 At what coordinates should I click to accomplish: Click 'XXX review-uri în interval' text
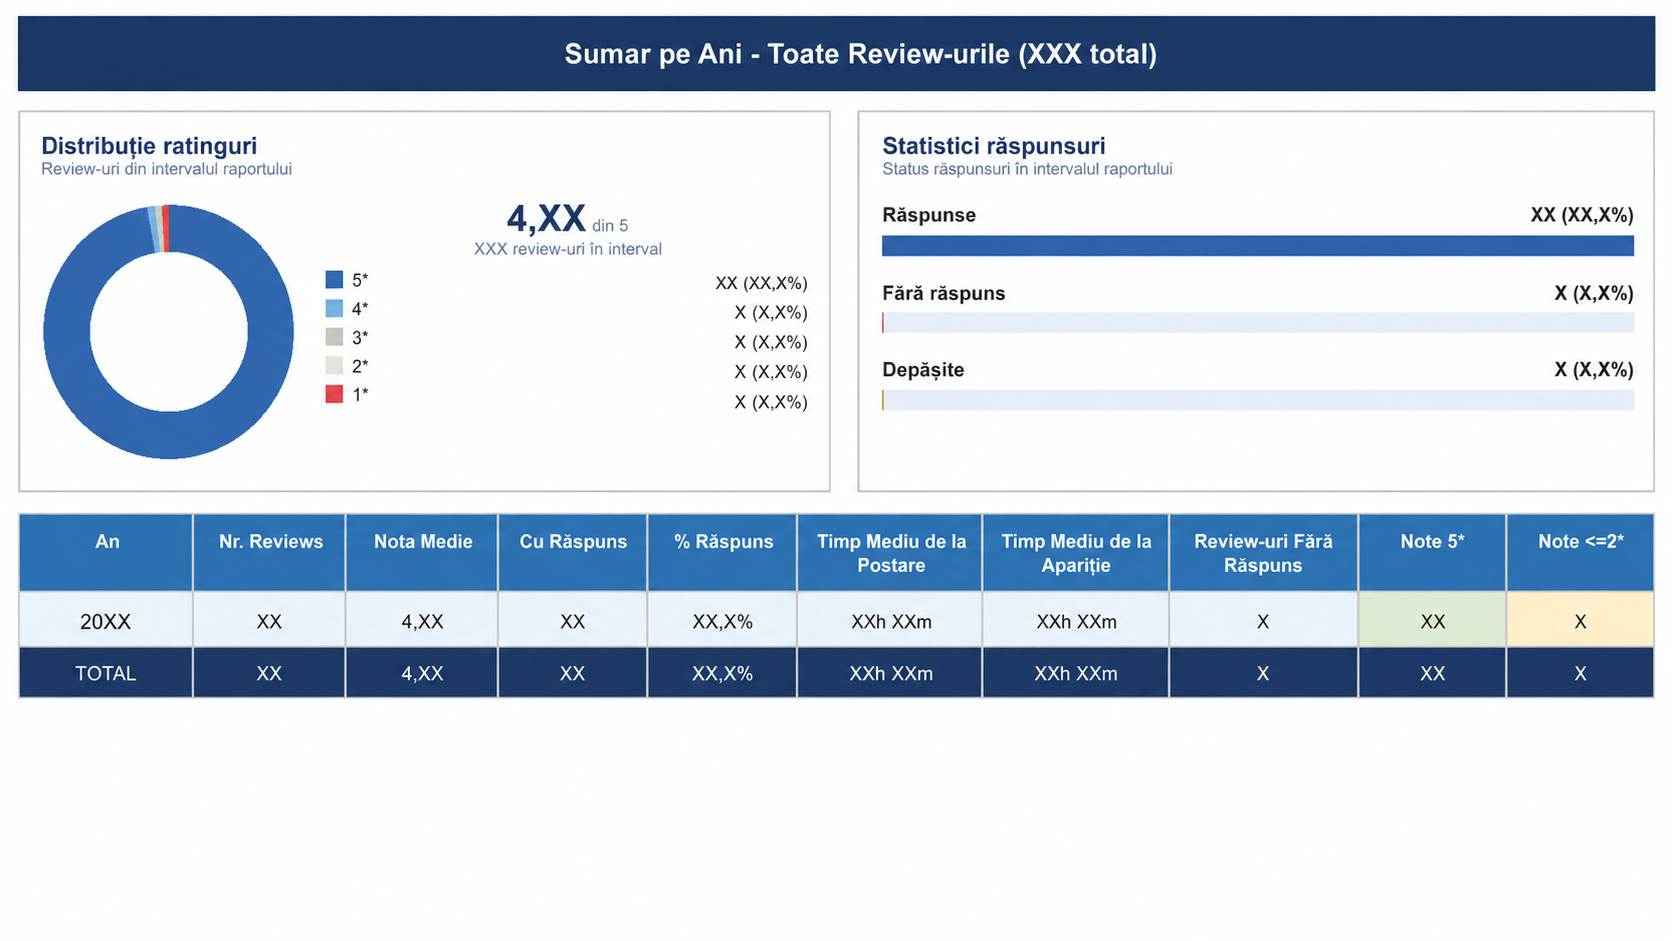pyautogui.click(x=568, y=249)
